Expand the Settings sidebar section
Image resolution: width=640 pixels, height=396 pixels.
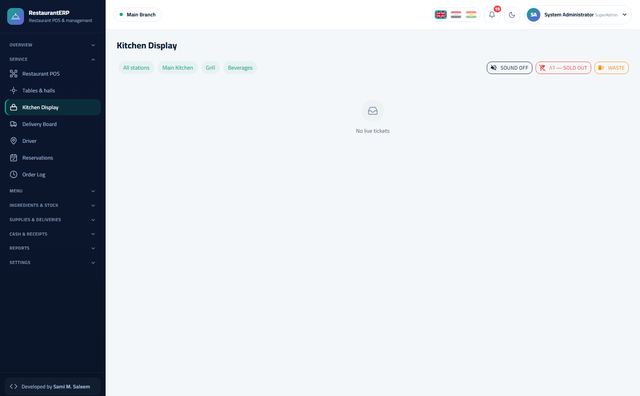coord(53,263)
